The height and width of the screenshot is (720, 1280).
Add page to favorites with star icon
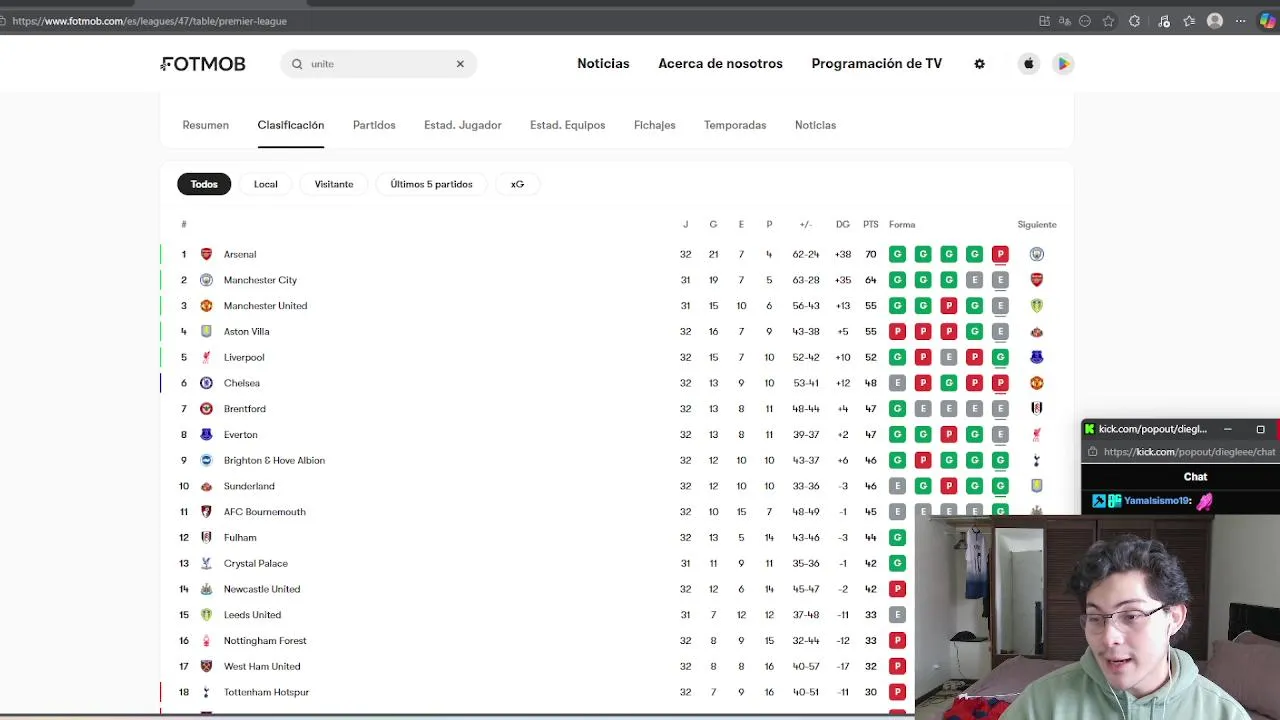1108,21
